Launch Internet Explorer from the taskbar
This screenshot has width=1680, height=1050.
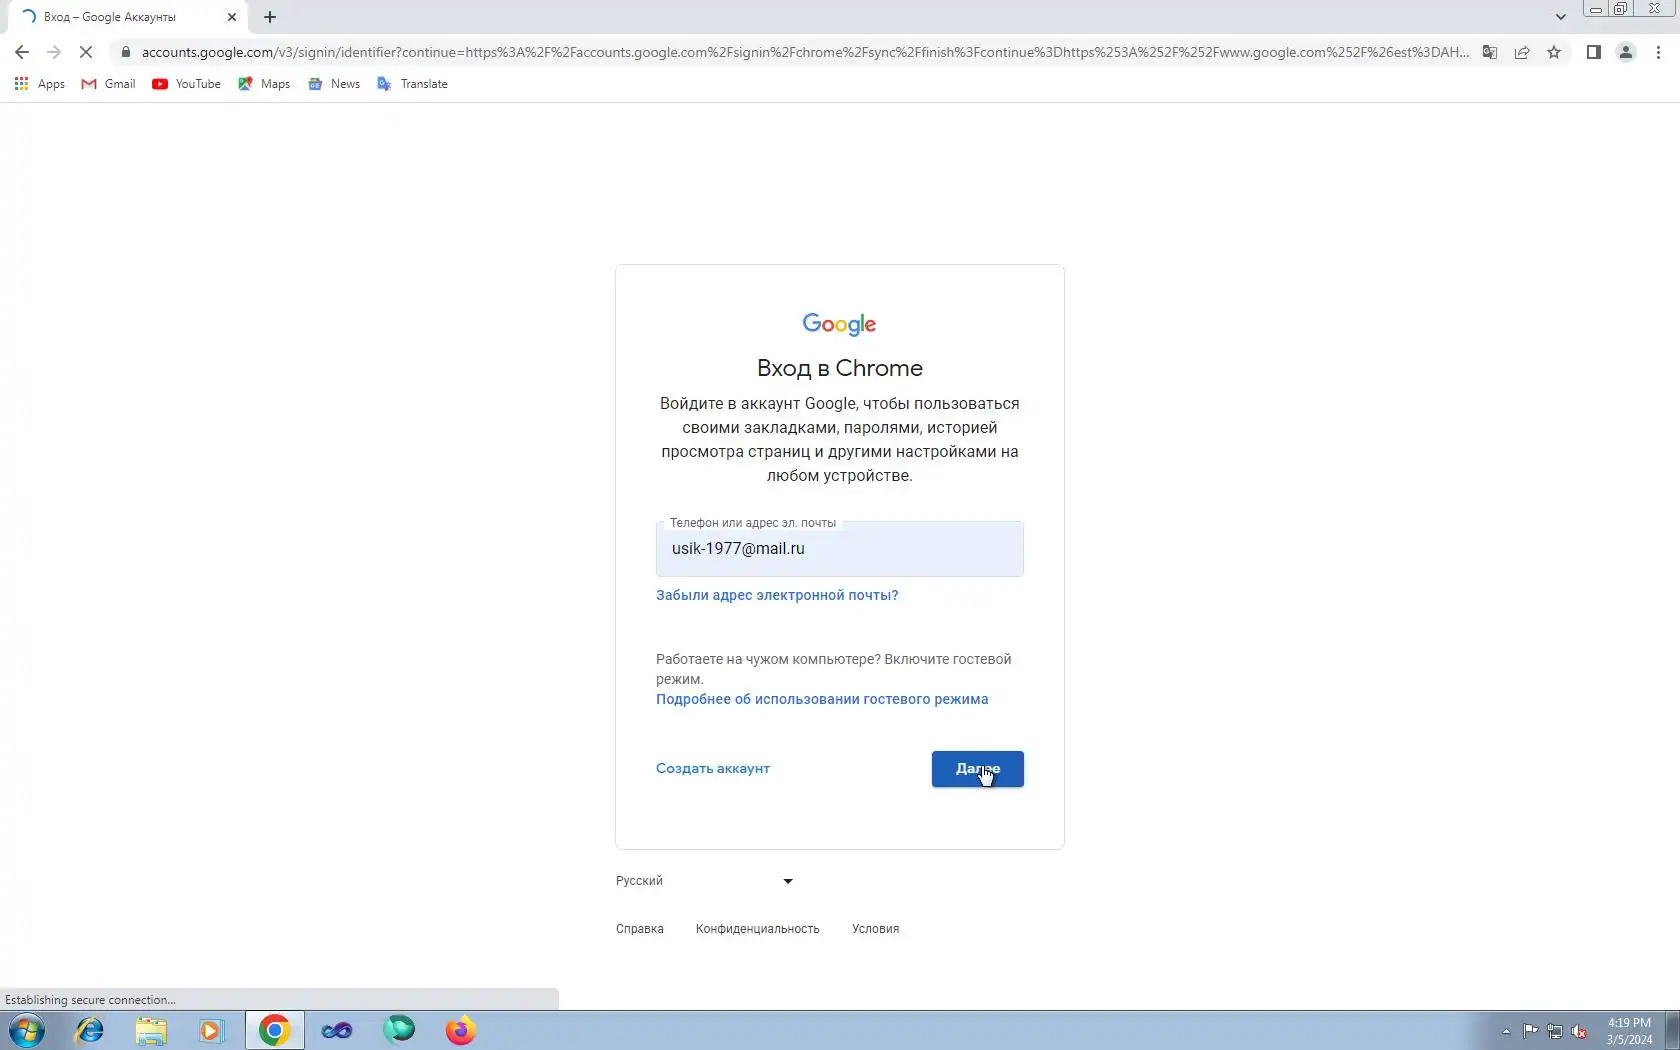click(90, 1030)
